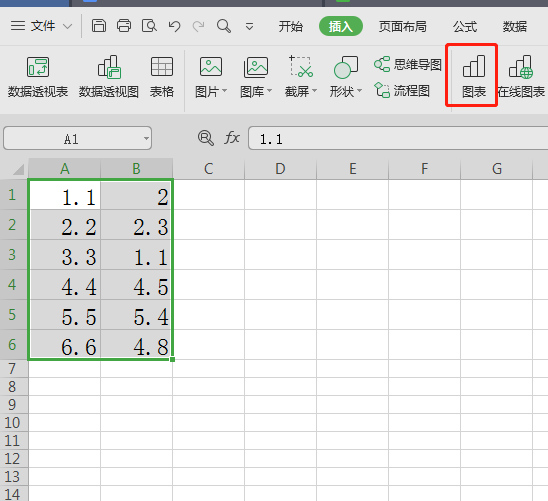Click cell B6 containing 4.8
548x501 pixels.
click(x=137, y=344)
